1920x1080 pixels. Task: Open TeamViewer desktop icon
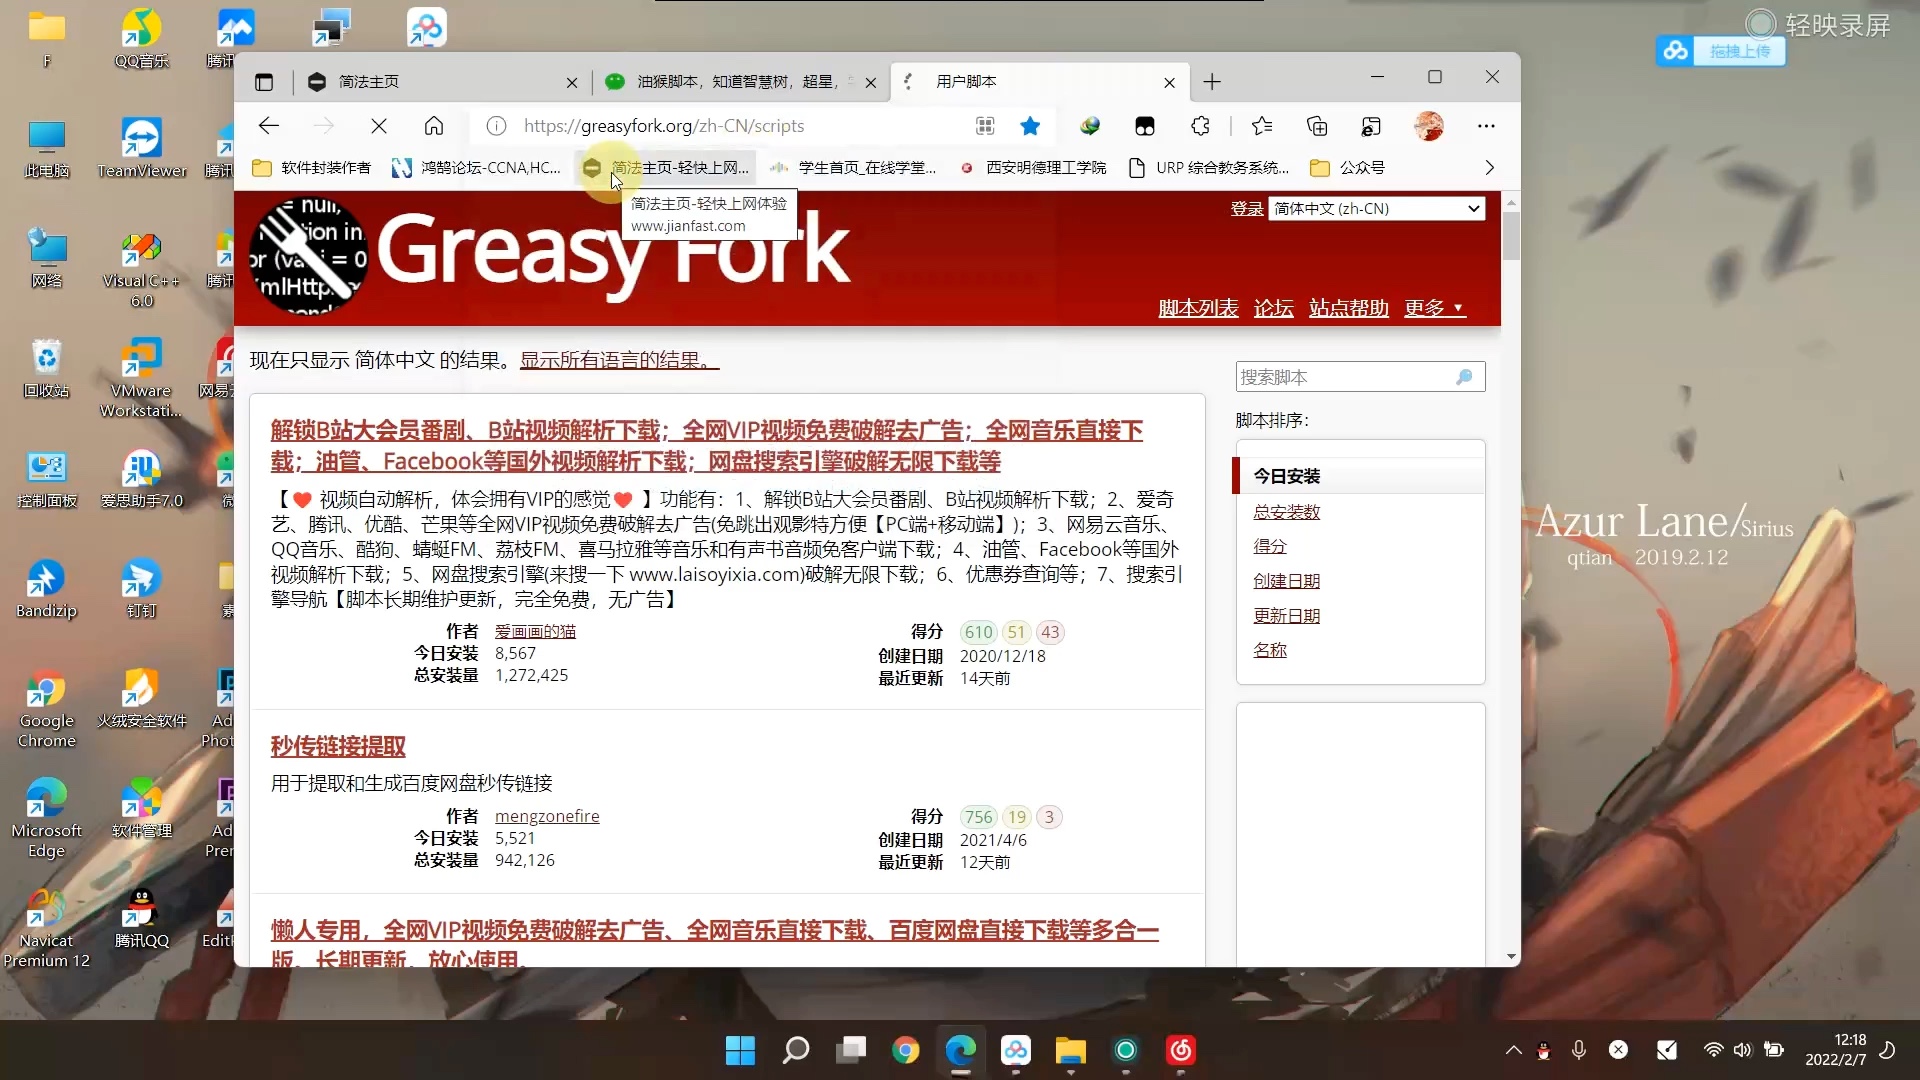(x=142, y=149)
